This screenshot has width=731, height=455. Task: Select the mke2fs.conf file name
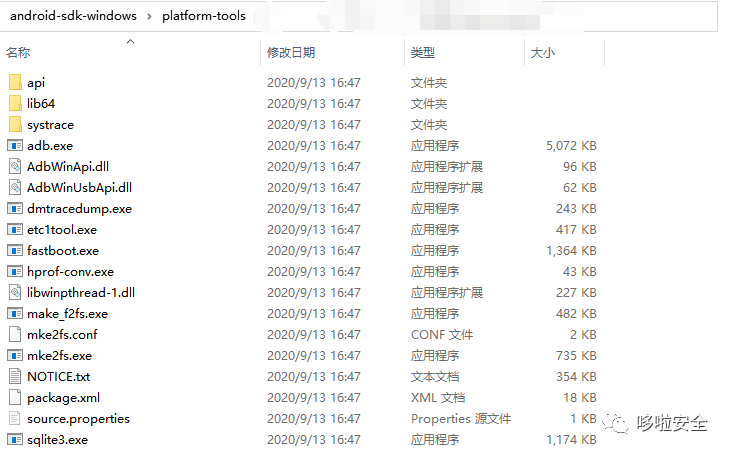[x=62, y=335]
